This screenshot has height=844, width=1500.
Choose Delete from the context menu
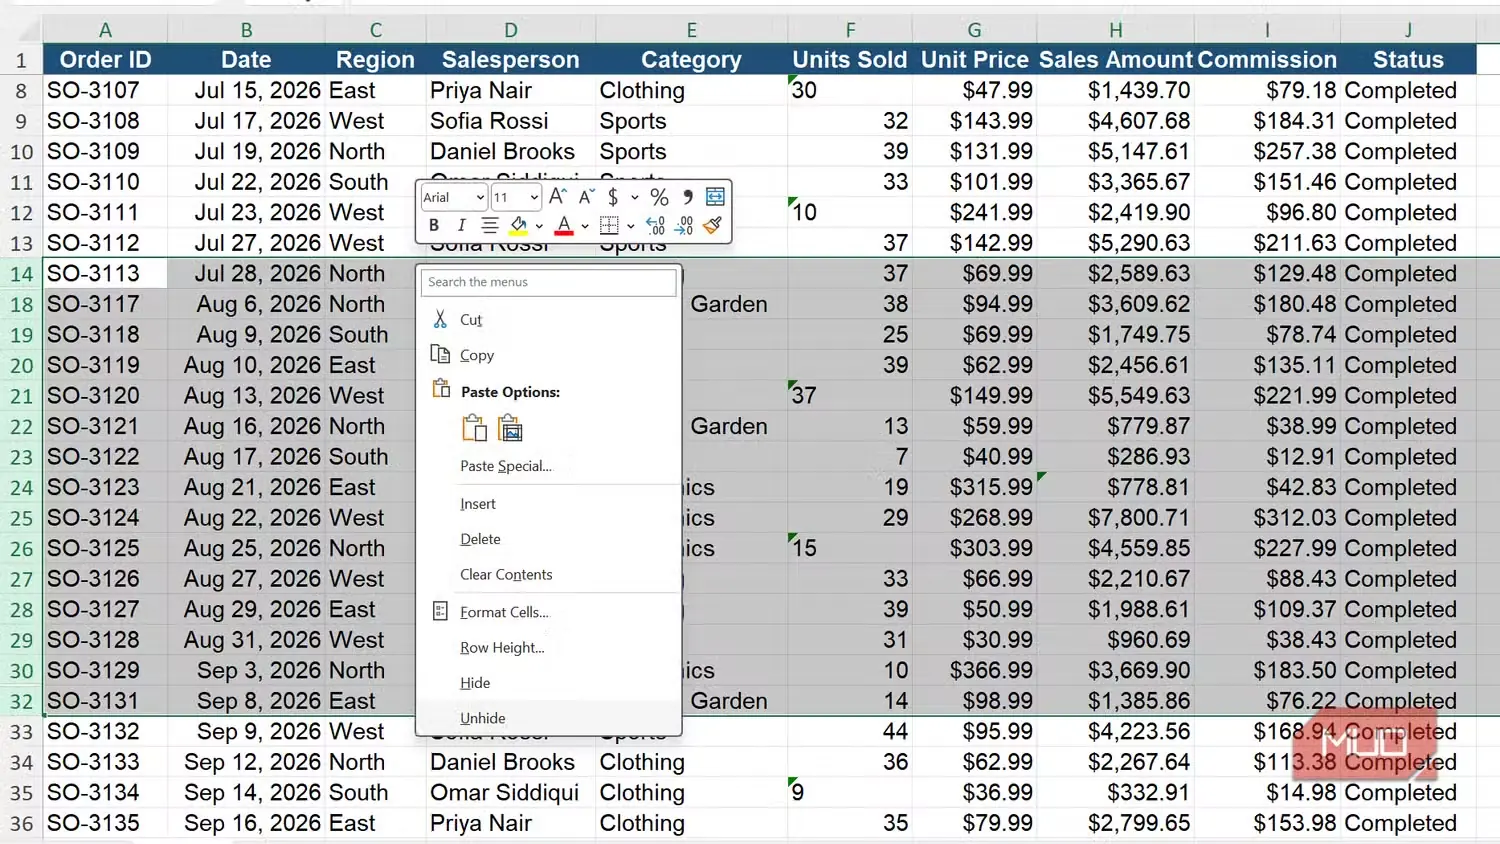[548, 539]
